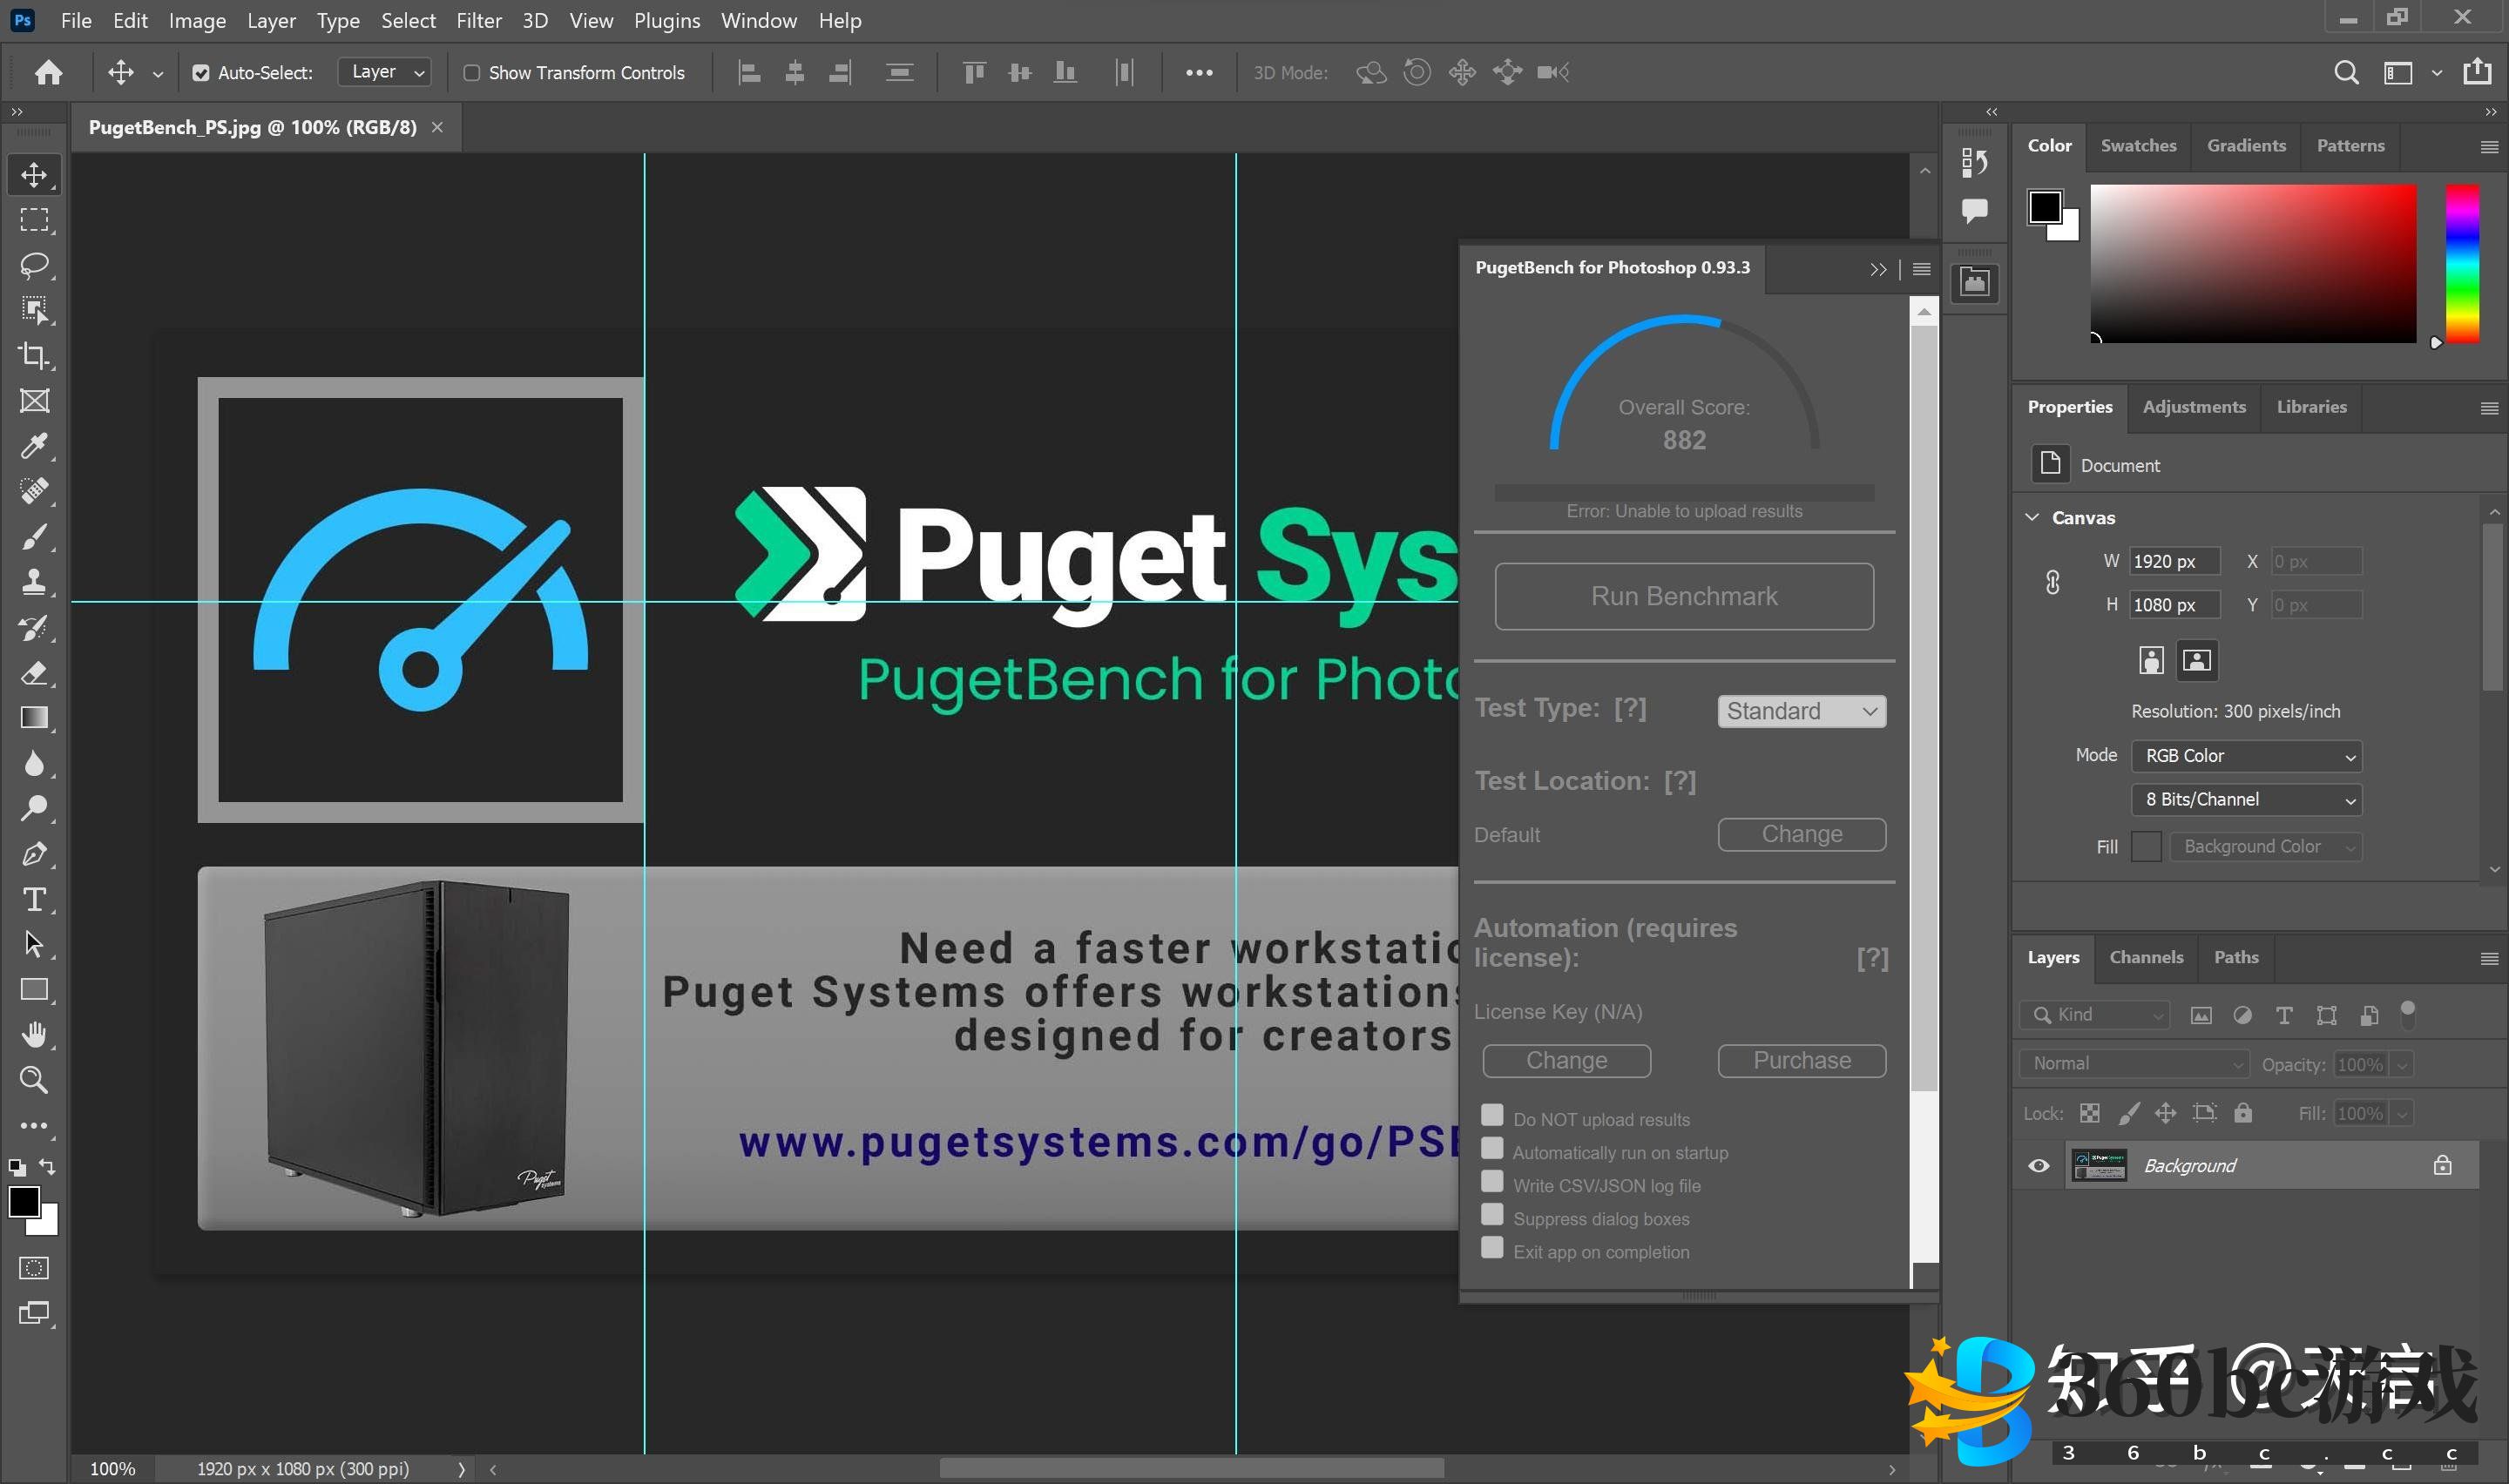Hide the Background layer visibility
This screenshot has width=2509, height=1484.
pyautogui.click(x=2038, y=1166)
